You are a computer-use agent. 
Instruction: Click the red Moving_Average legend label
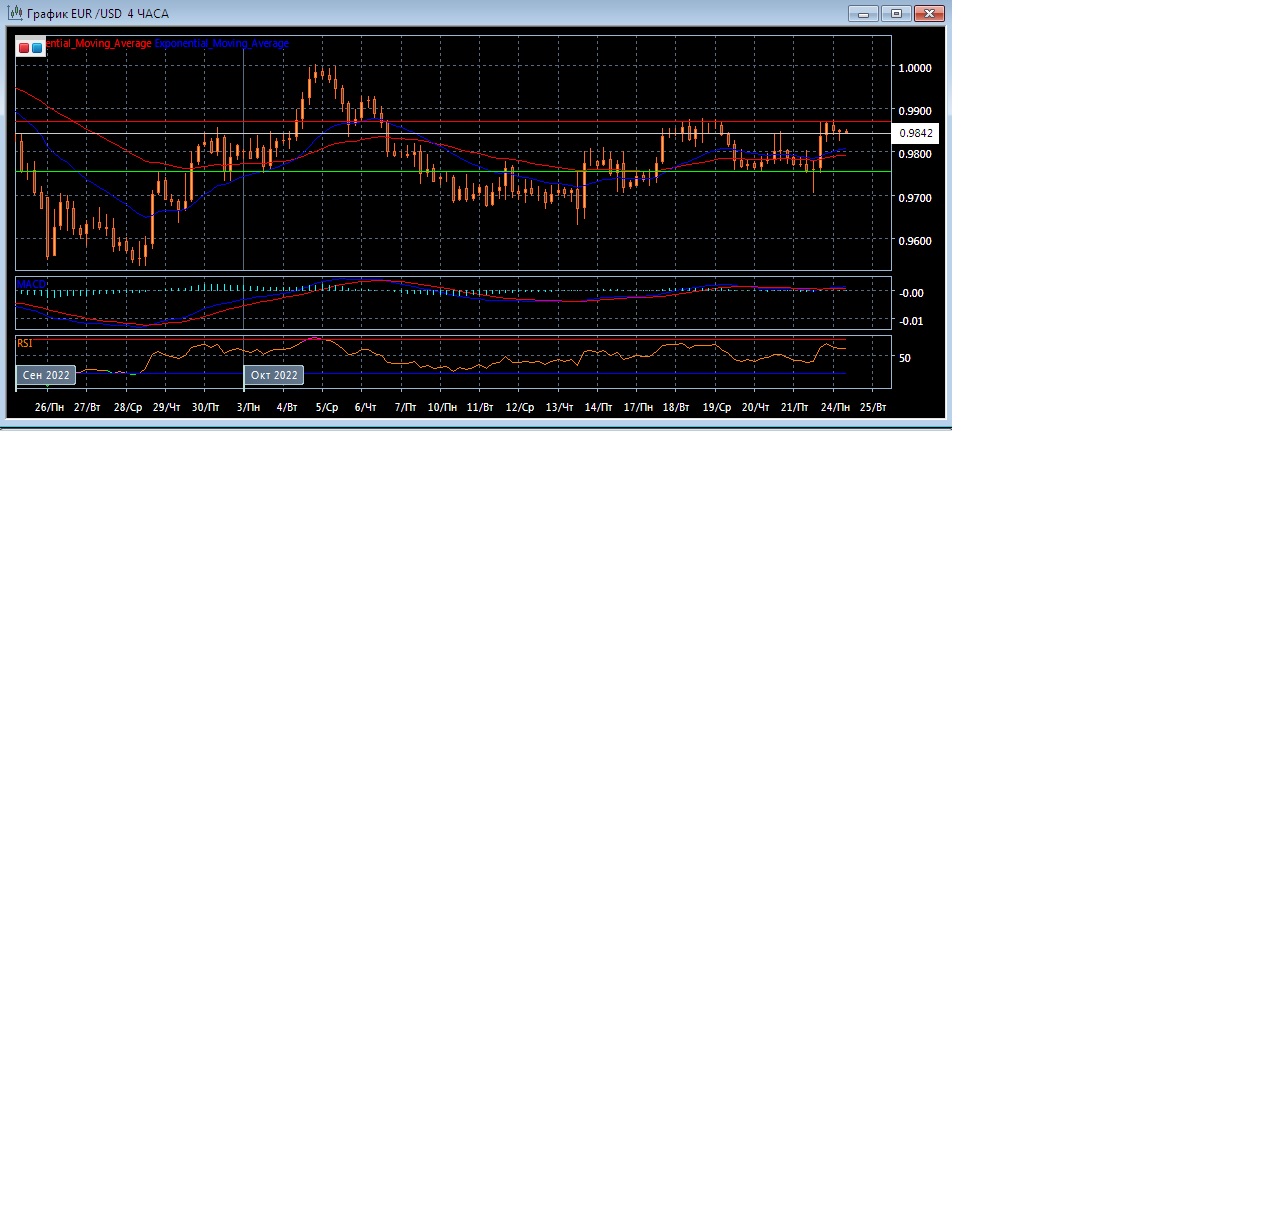(x=99, y=44)
